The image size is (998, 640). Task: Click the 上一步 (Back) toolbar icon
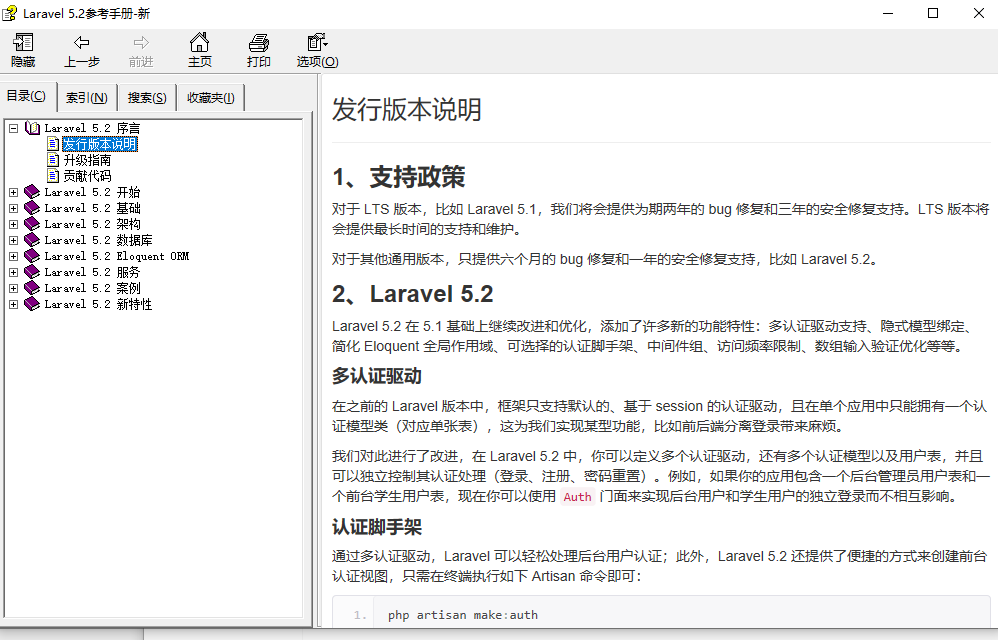[x=82, y=50]
